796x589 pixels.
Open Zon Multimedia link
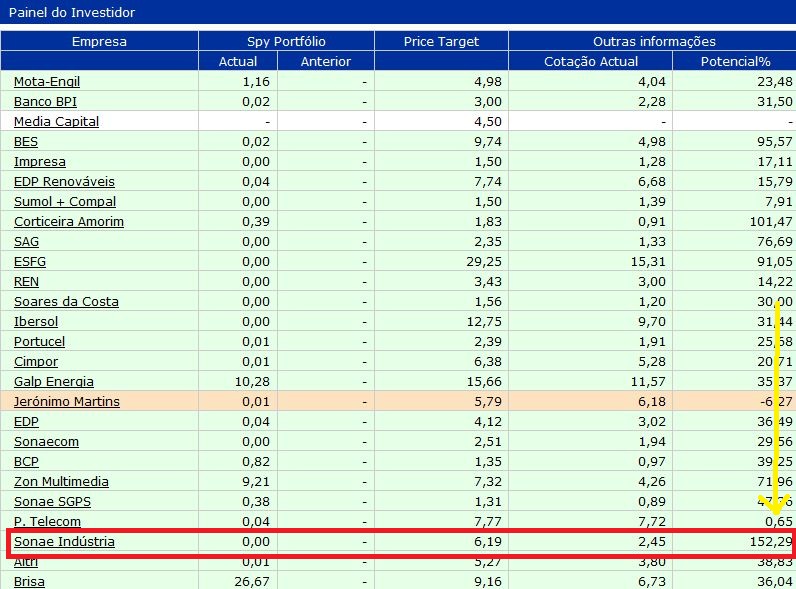pyautogui.click(x=61, y=481)
